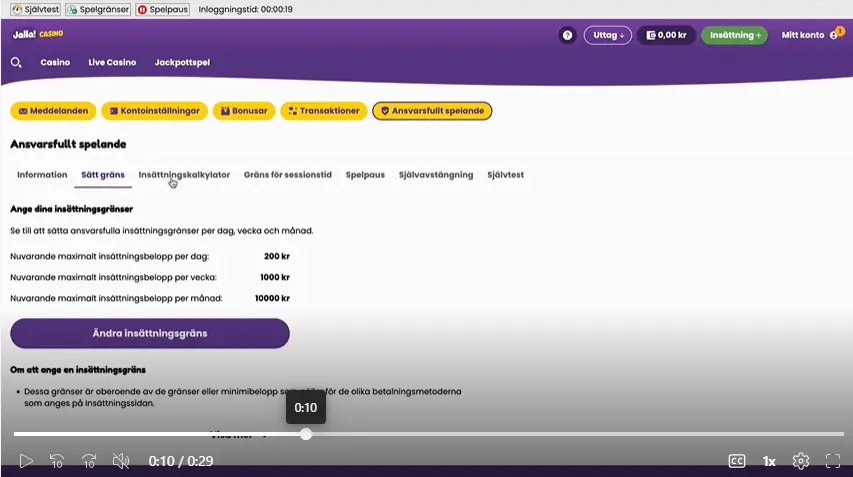Click the 1000 kr weekly limit value
Viewport: 853px width, 477px height.
pyautogui.click(x=275, y=277)
